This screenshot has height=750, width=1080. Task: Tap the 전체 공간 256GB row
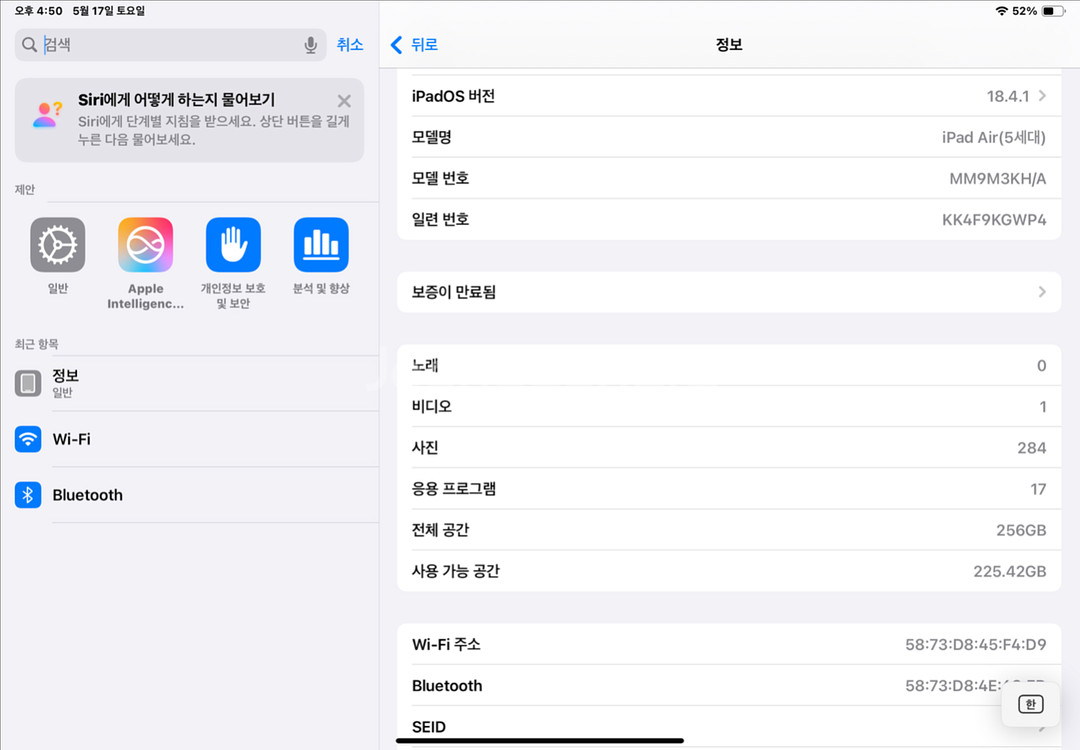coord(729,530)
